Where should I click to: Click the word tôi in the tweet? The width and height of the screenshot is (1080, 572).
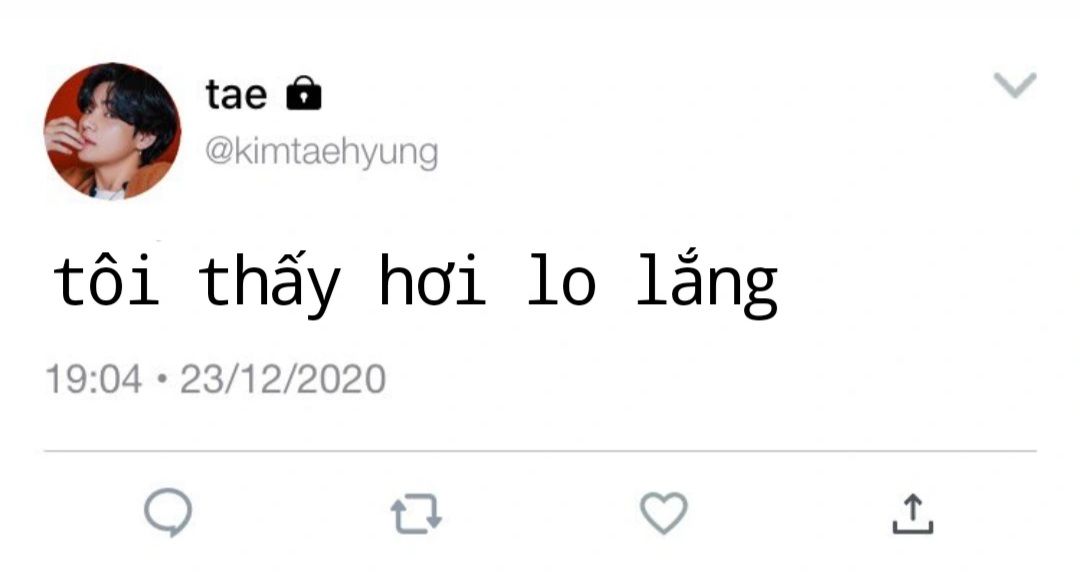tap(106, 280)
